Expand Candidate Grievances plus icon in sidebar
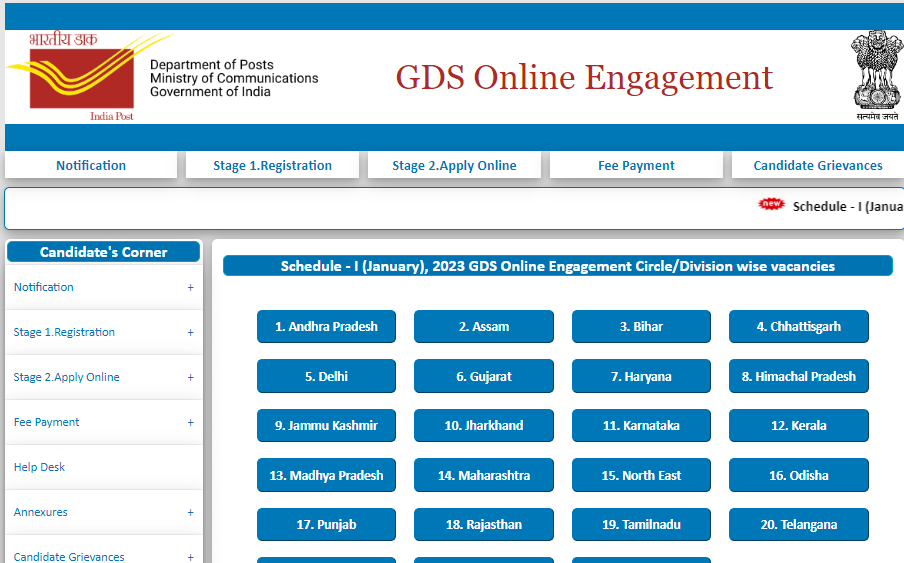904x563 pixels. click(190, 557)
